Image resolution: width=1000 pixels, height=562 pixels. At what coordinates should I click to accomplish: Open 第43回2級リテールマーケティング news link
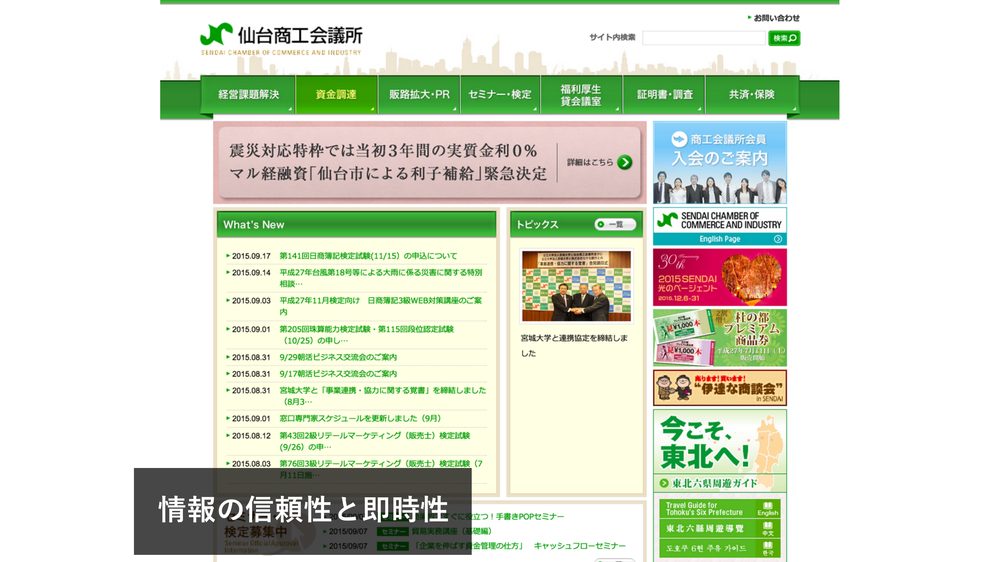pyautogui.click(x=375, y=441)
